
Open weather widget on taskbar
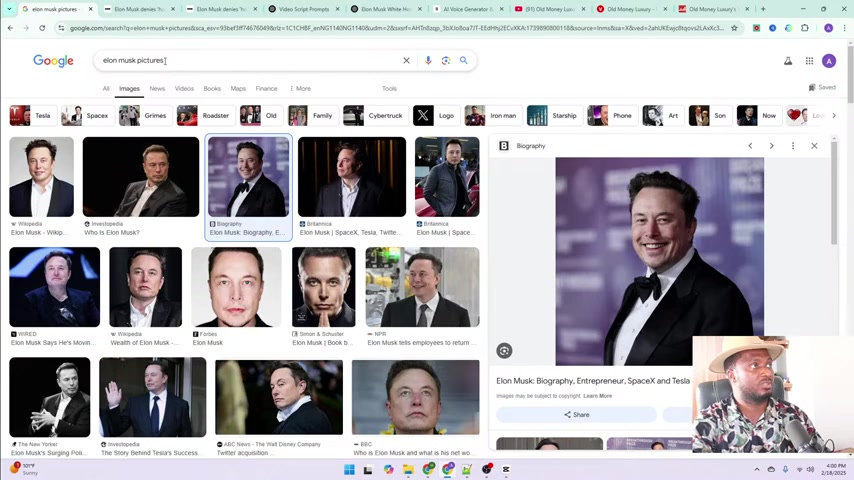click(24, 469)
